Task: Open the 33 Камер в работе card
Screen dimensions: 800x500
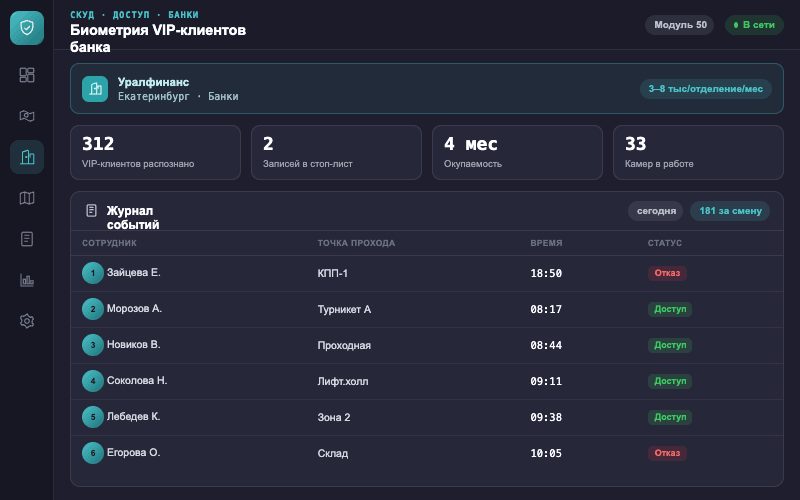Action: (x=698, y=153)
